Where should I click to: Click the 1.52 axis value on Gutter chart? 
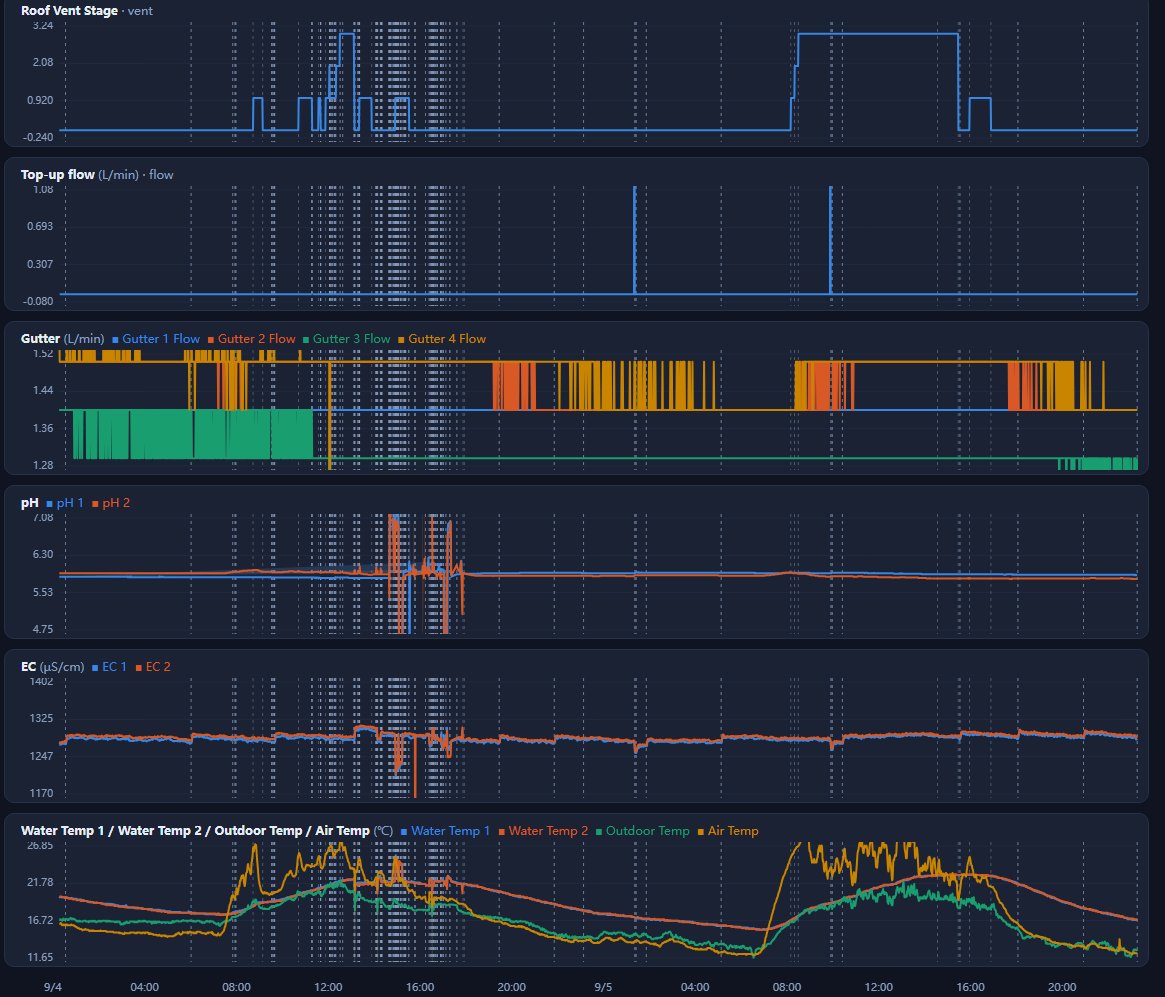[x=43, y=354]
